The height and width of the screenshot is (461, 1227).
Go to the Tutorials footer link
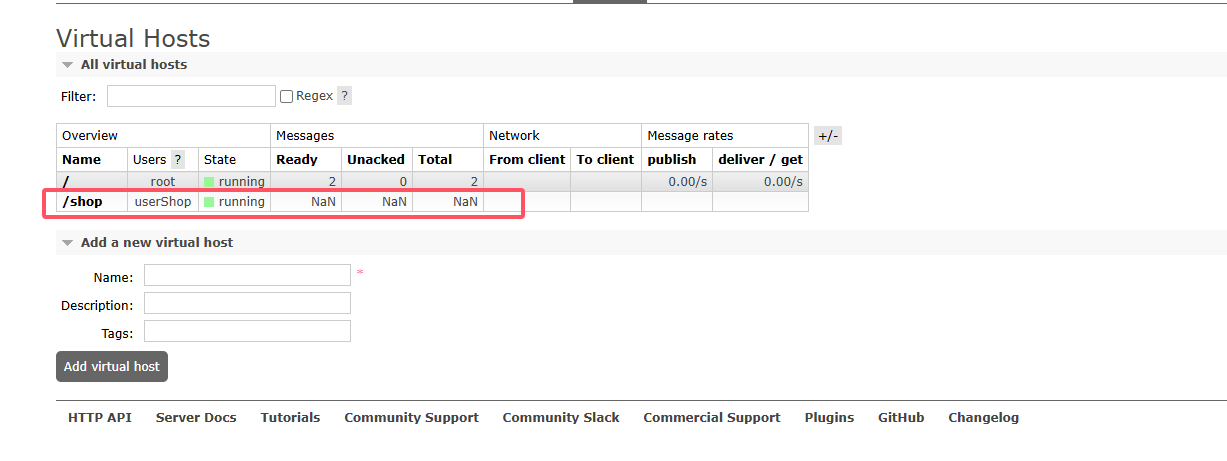coord(290,418)
